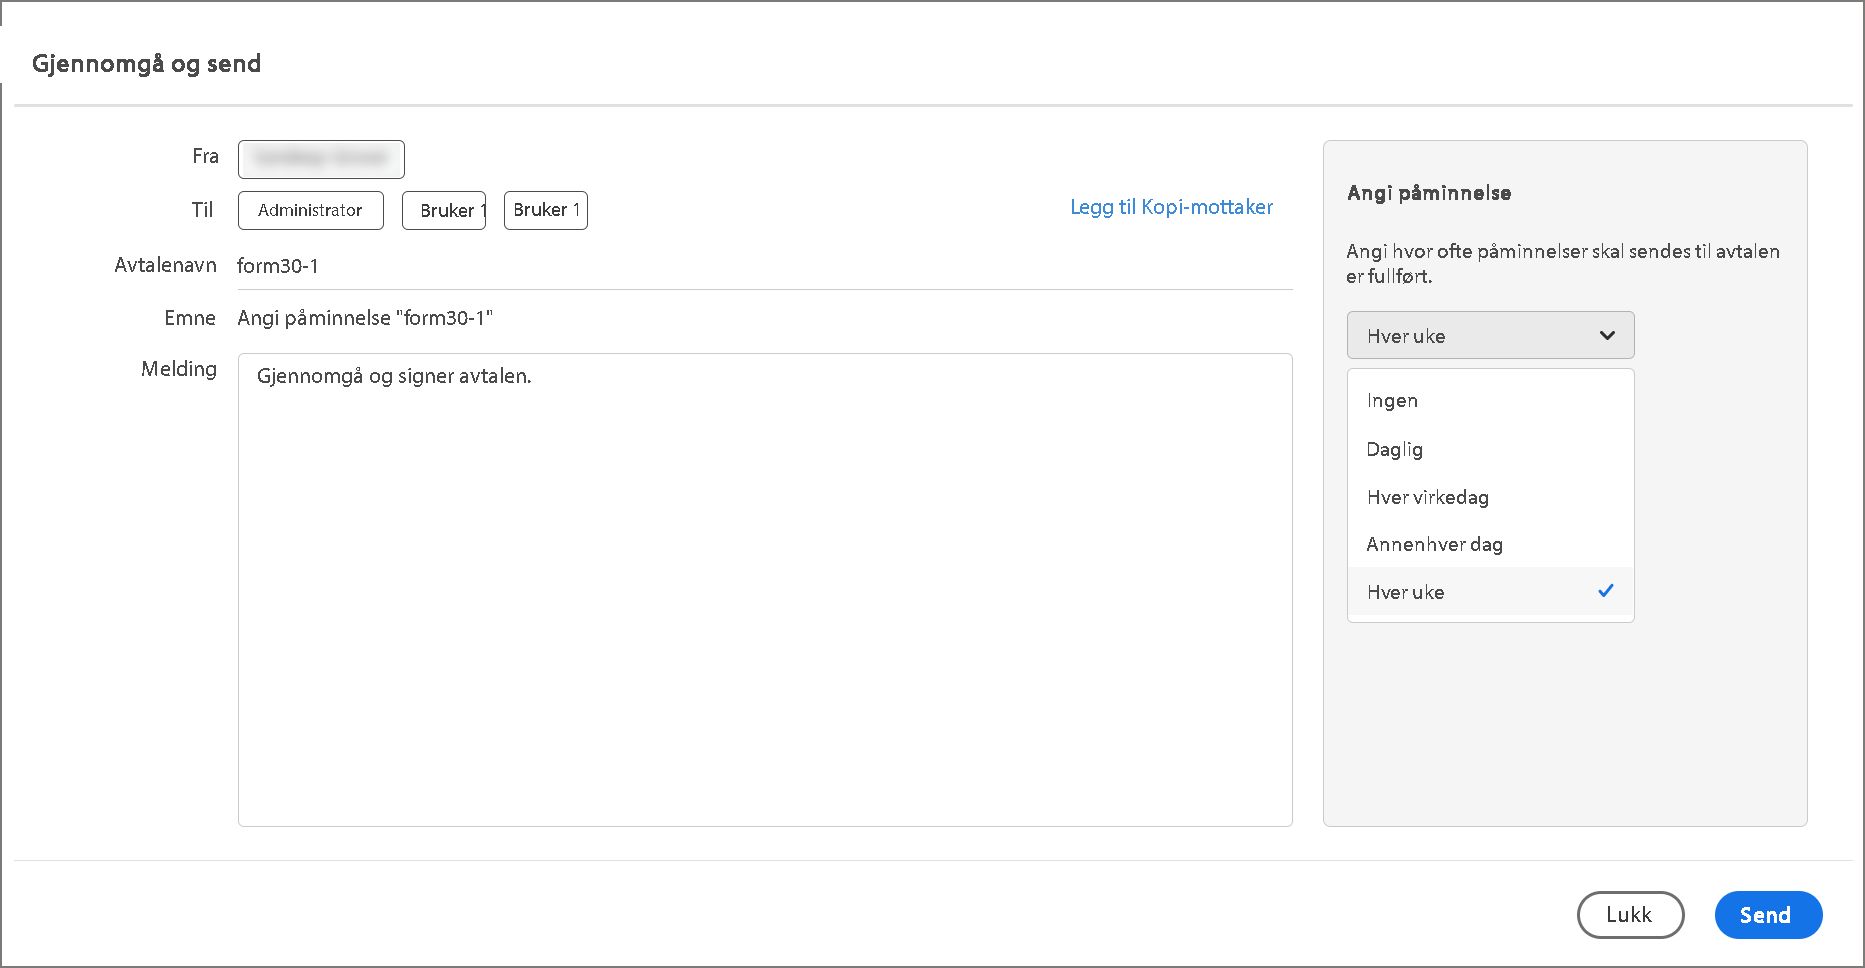Choose the Ingen reminder option
This screenshot has height=968, width=1865.
[x=1392, y=401]
